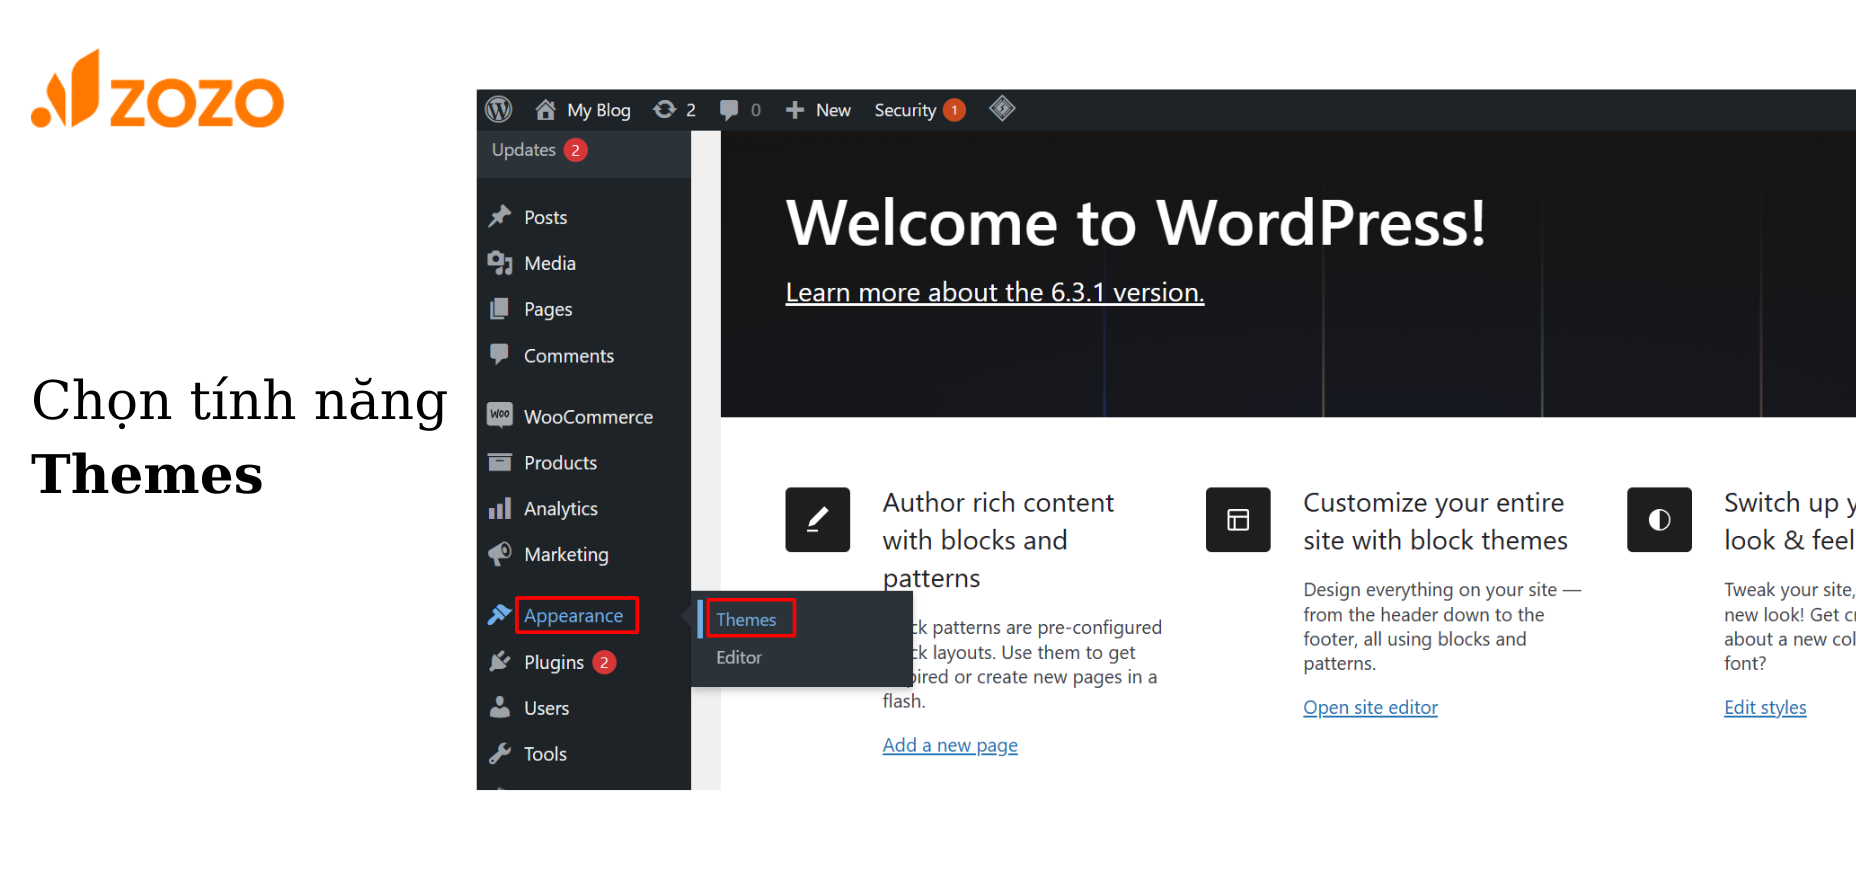Click the plus icon beside New

point(794,110)
